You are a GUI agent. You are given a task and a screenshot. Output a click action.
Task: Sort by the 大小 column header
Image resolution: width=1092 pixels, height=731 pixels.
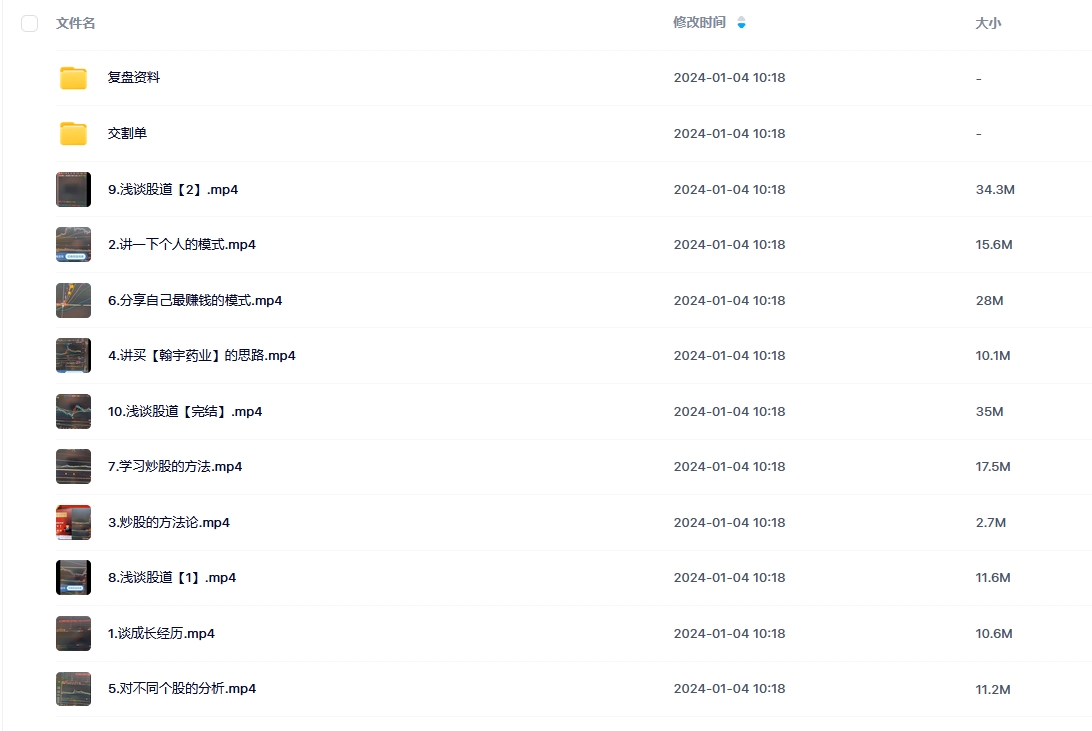click(x=988, y=24)
